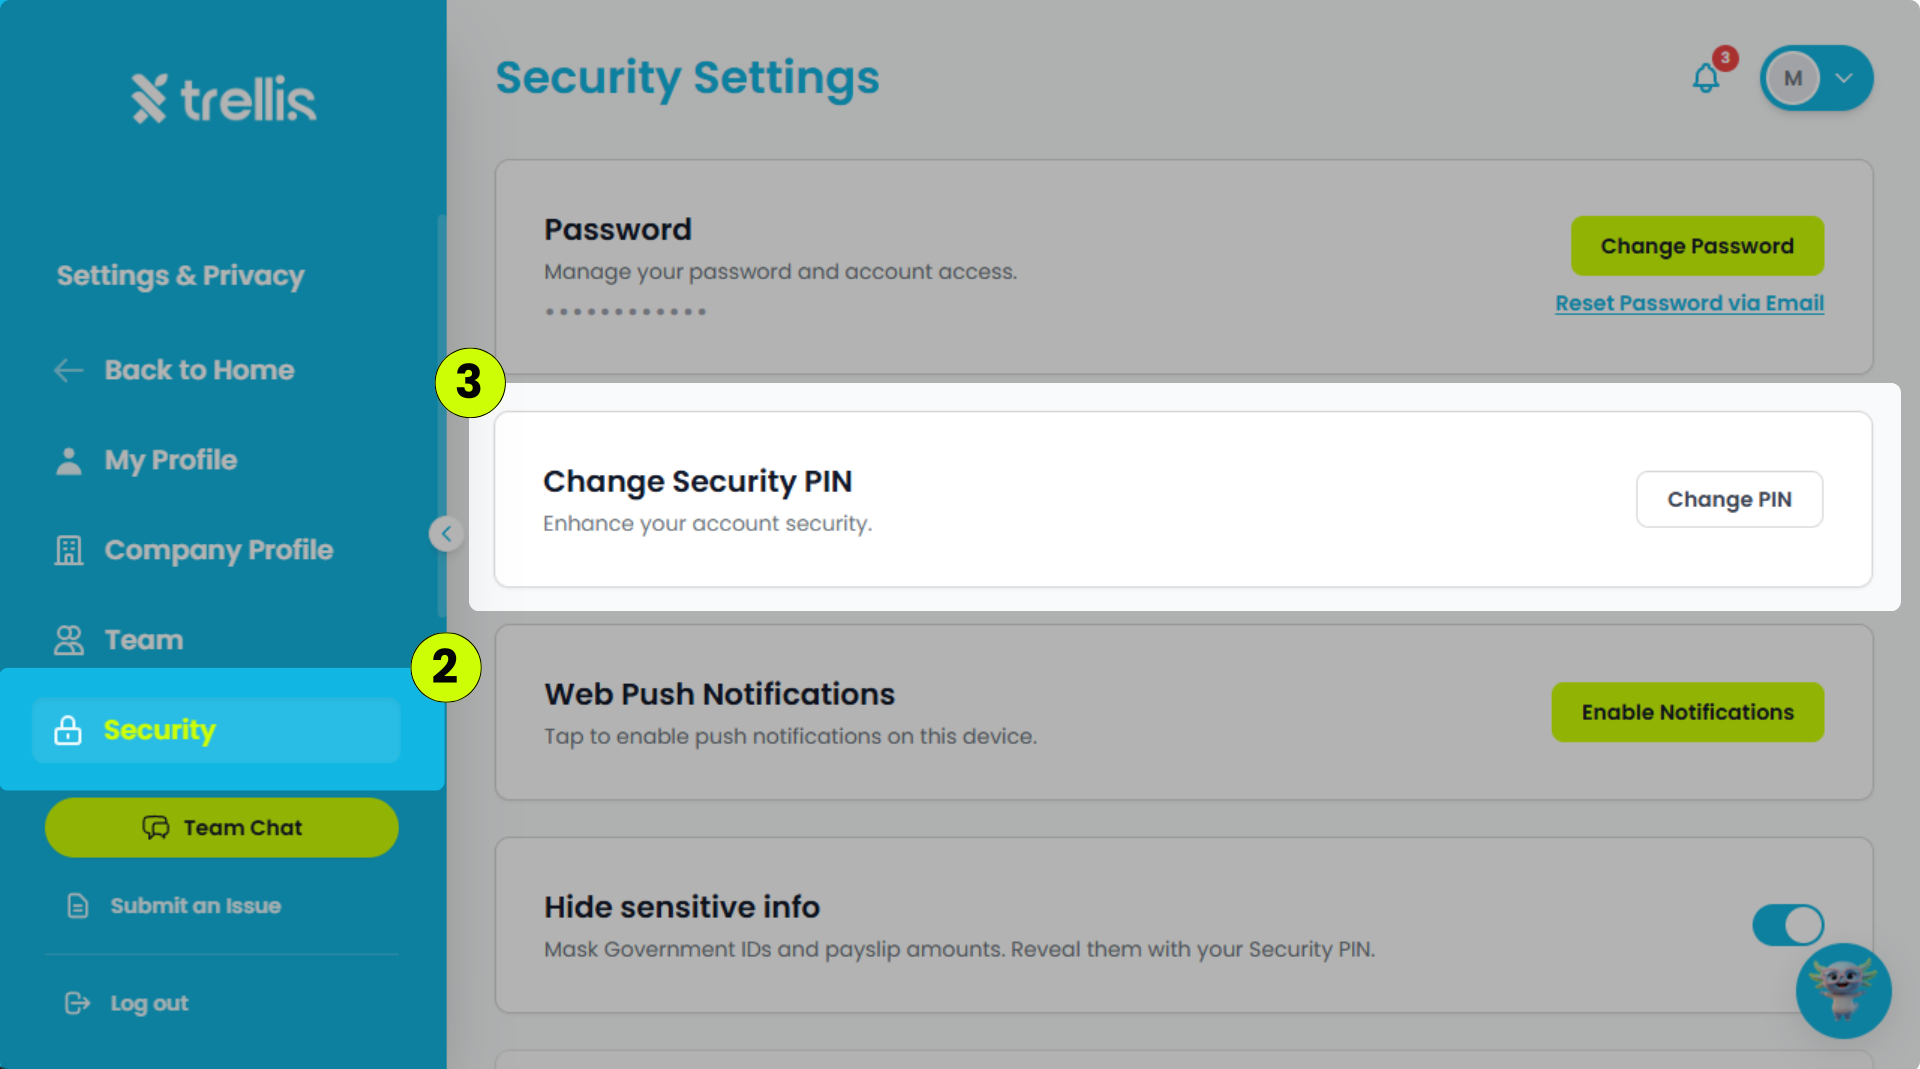The width and height of the screenshot is (1920, 1069).
Task: Follow the Reset Password via Email link
Action: point(1689,303)
